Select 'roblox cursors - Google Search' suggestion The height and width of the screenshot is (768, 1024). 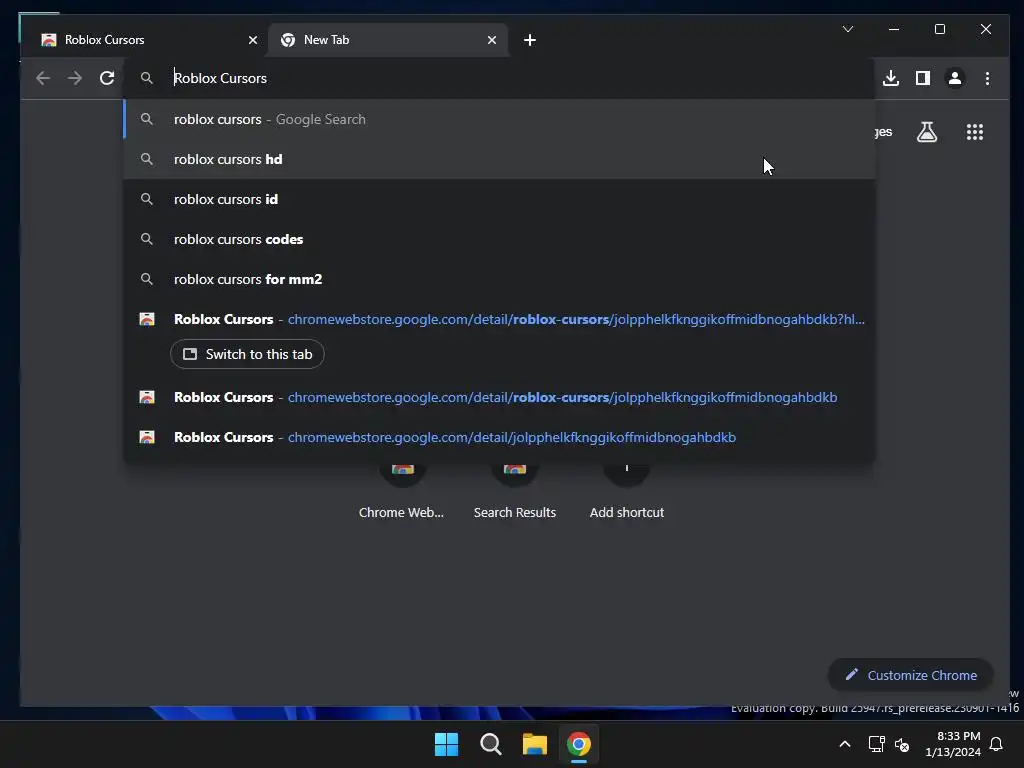coord(499,119)
